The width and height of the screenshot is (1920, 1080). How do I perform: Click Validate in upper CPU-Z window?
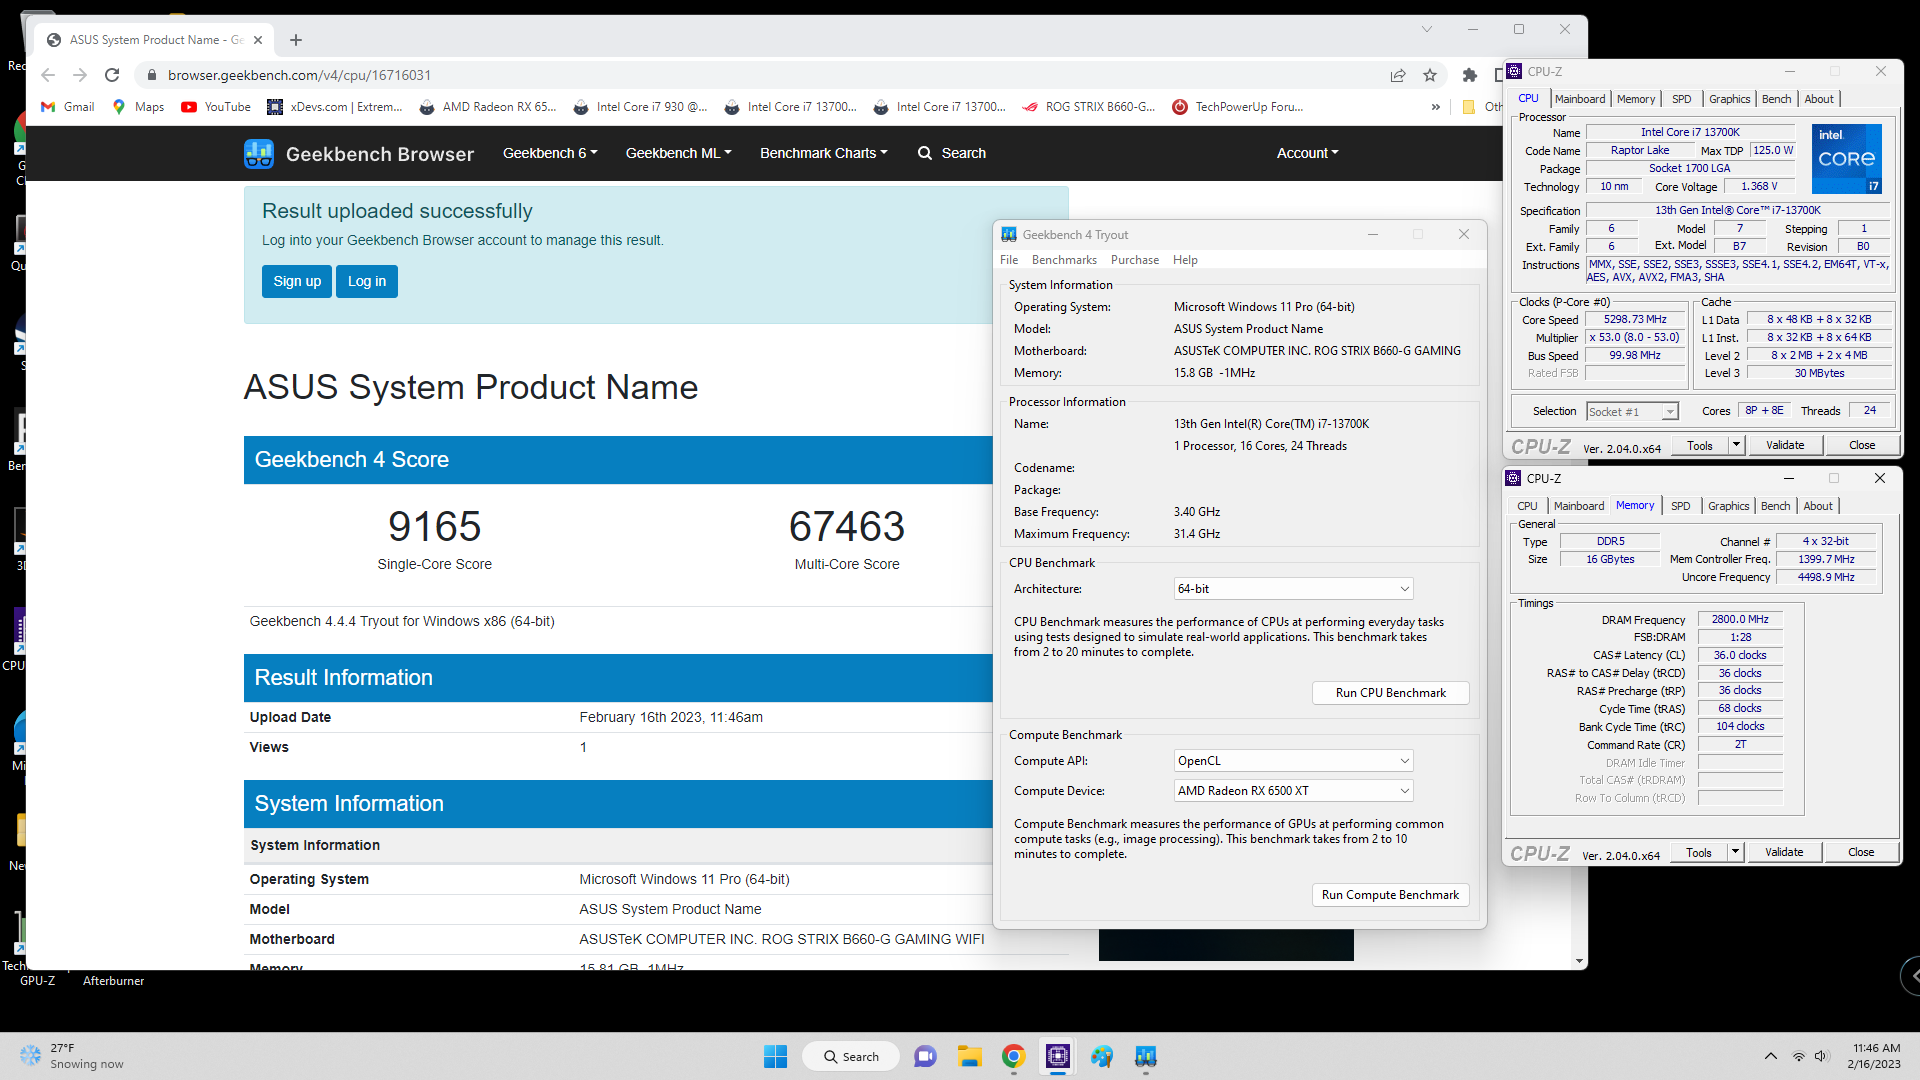pyautogui.click(x=1785, y=445)
